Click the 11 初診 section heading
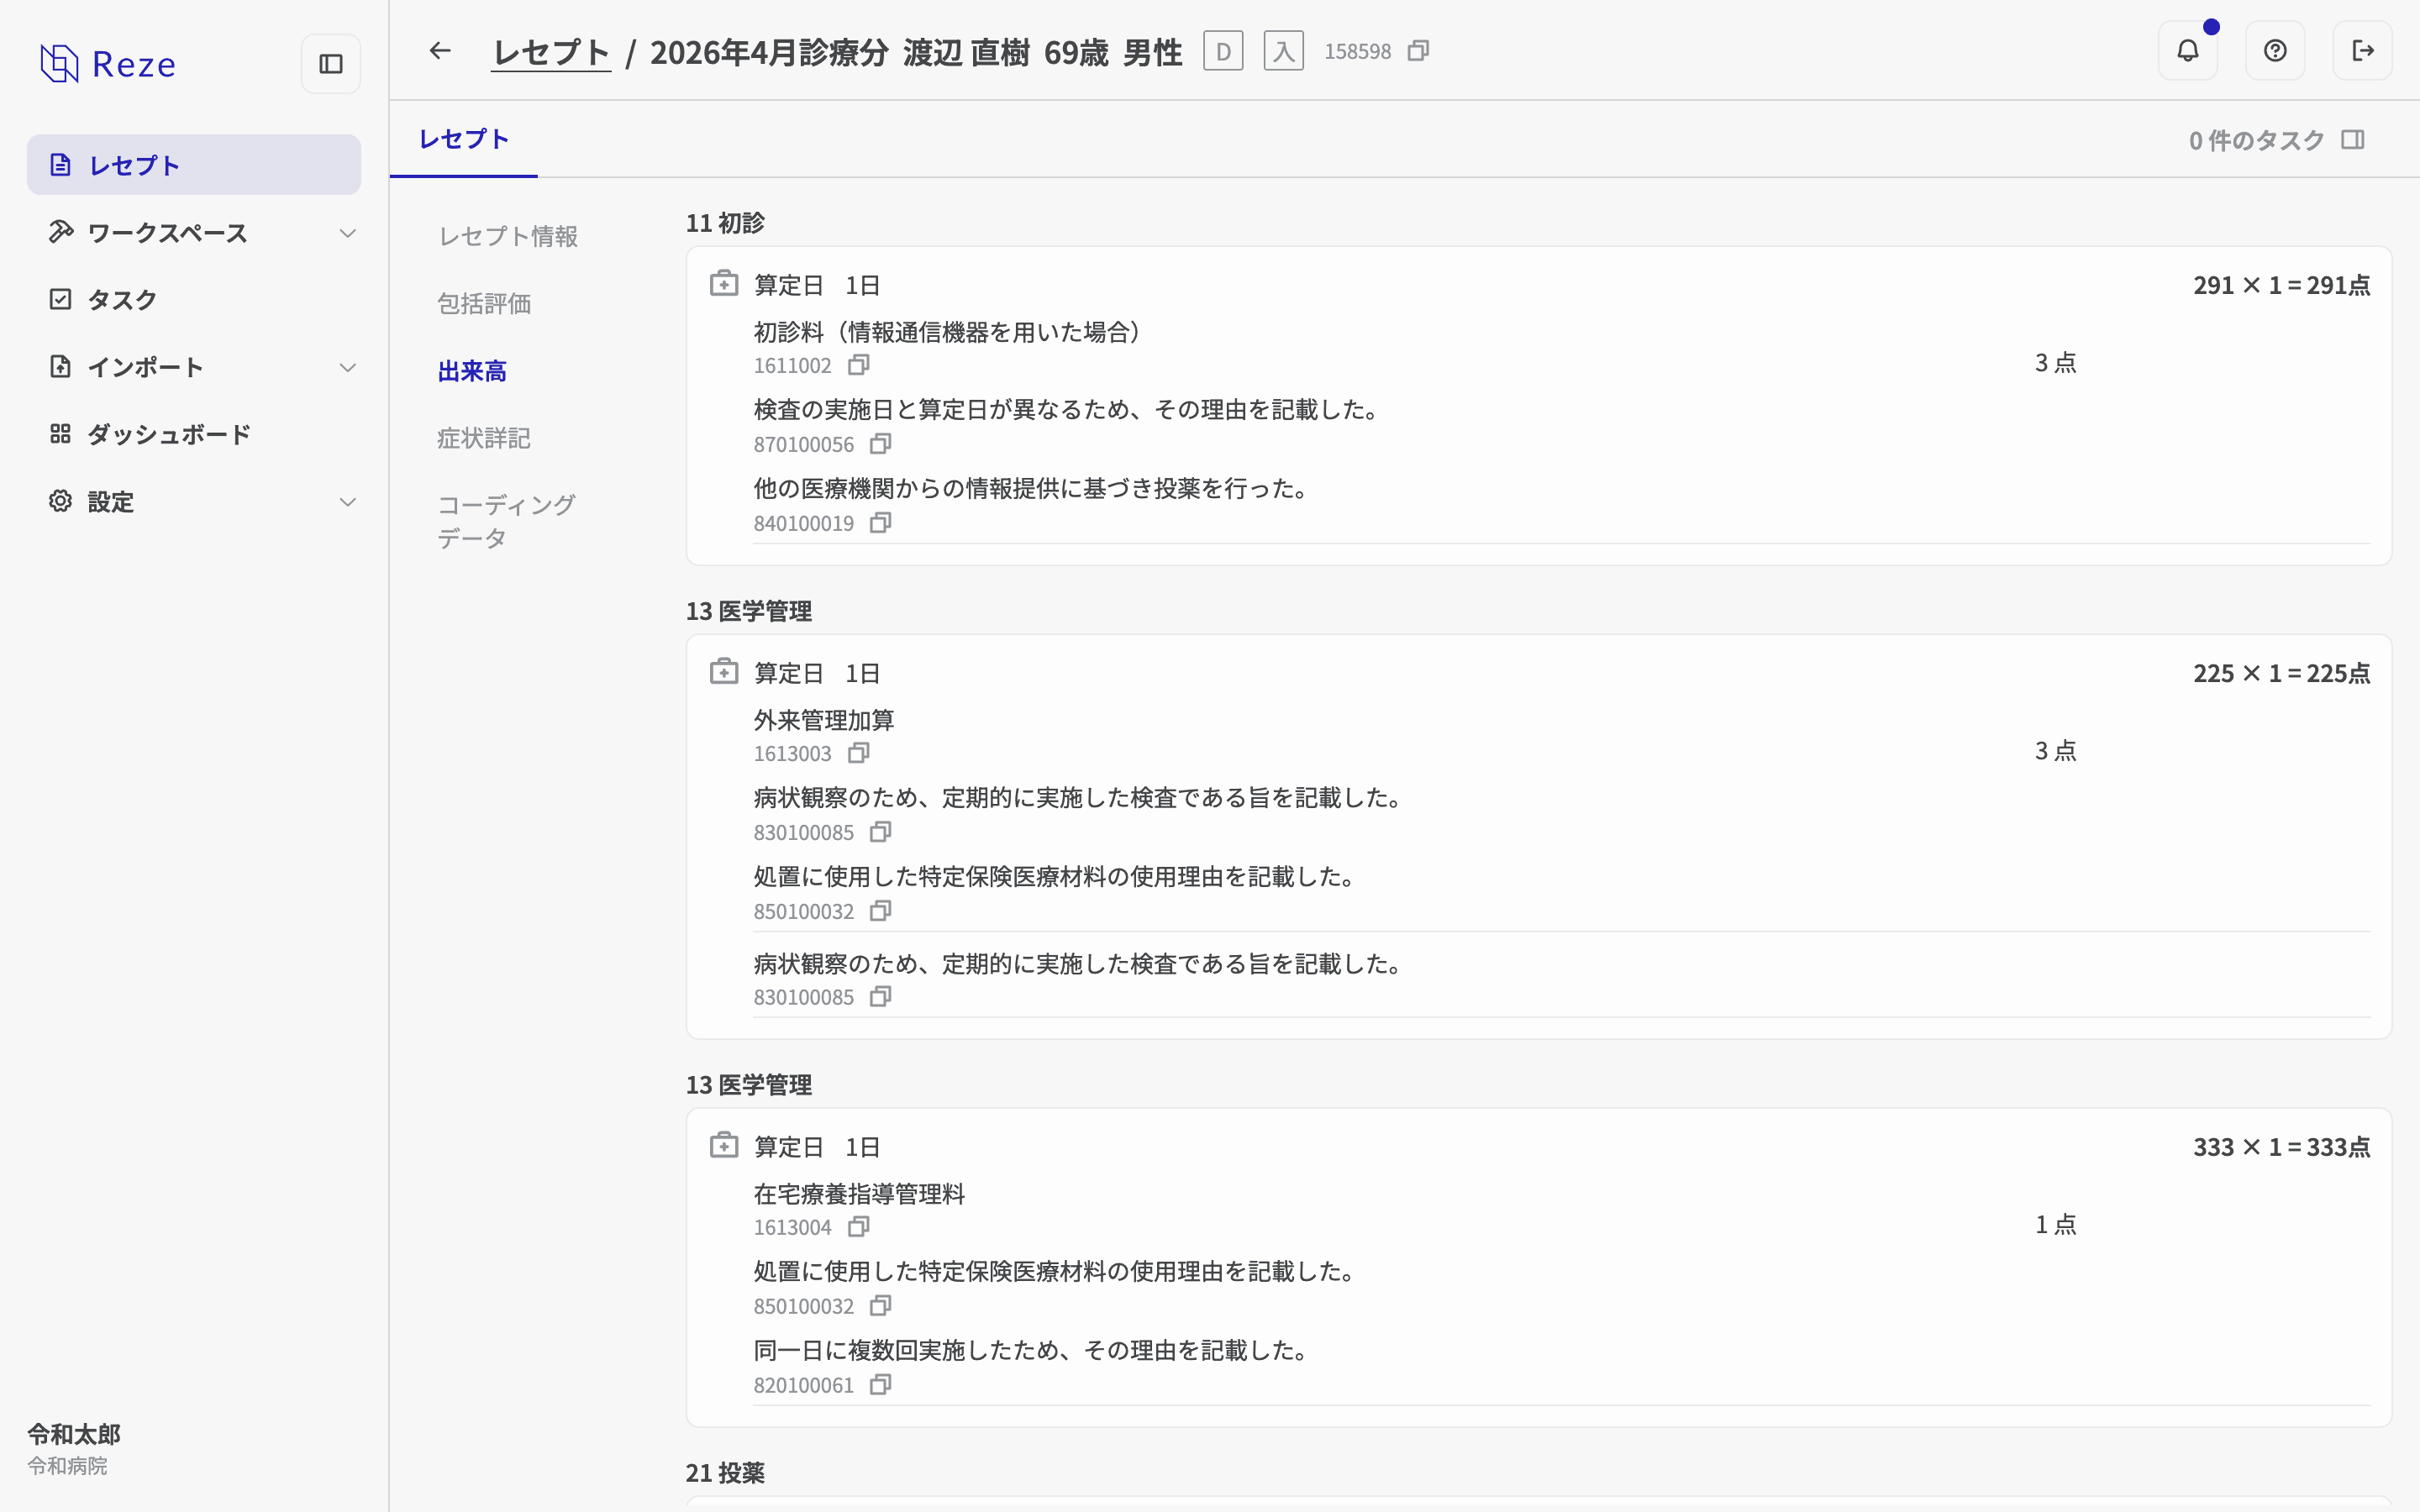The height and width of the screenshot is (1512, 2420). click(725, 223)
